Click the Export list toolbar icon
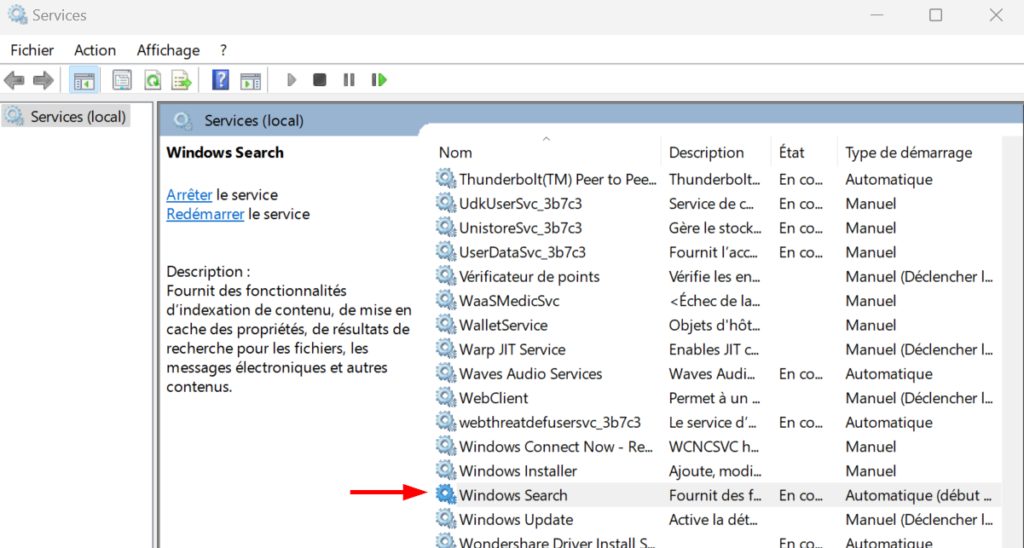 (182, 80)
